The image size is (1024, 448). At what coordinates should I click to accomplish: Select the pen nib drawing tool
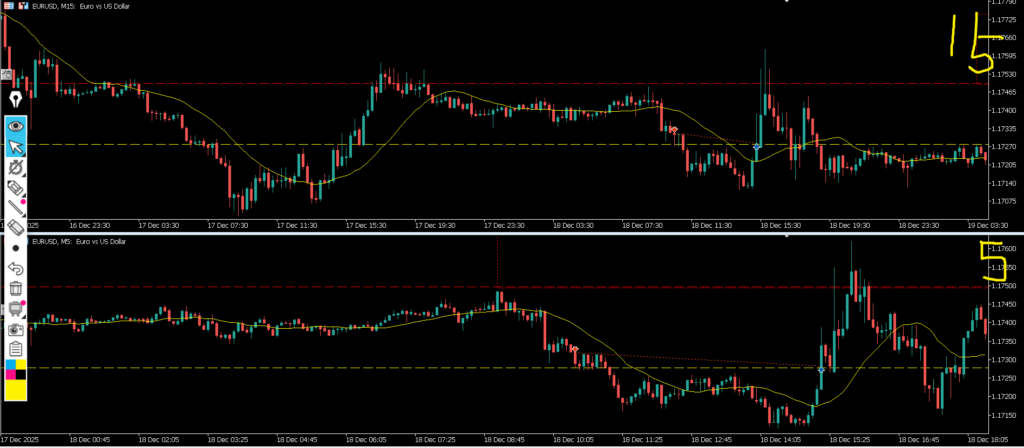coord(16,101)
